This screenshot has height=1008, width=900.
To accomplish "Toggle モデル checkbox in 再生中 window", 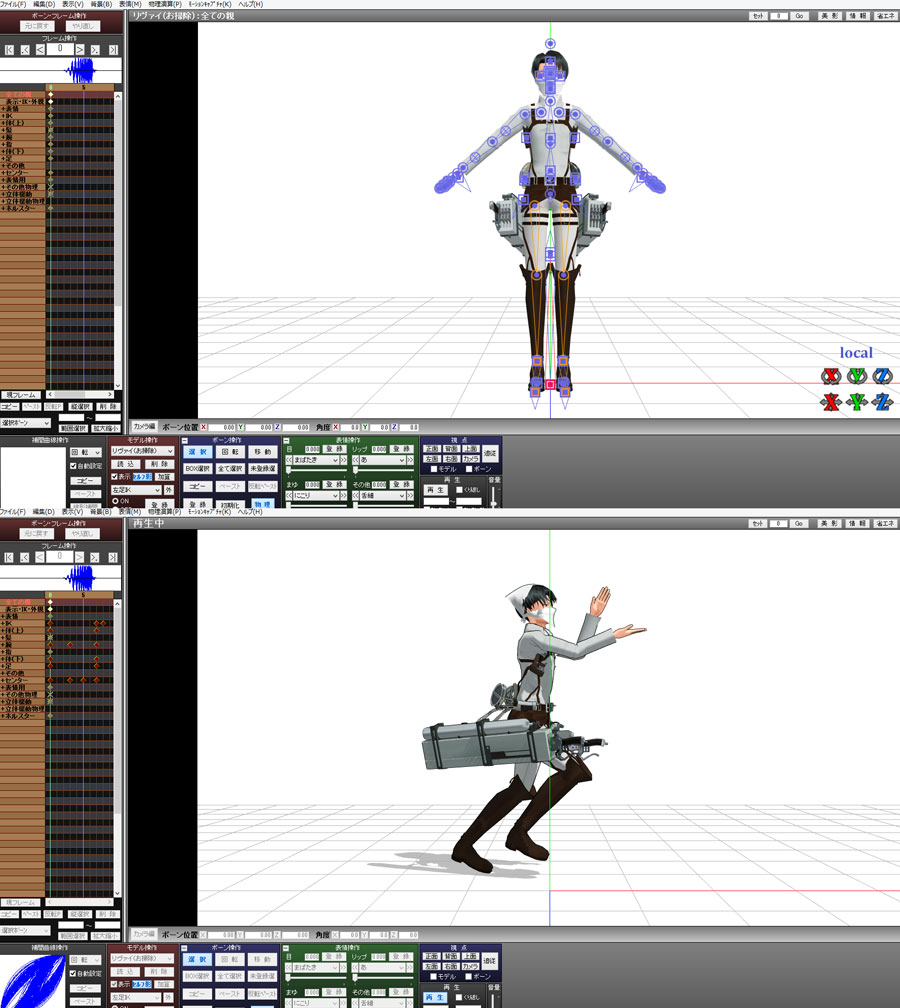I will (433, 976).
